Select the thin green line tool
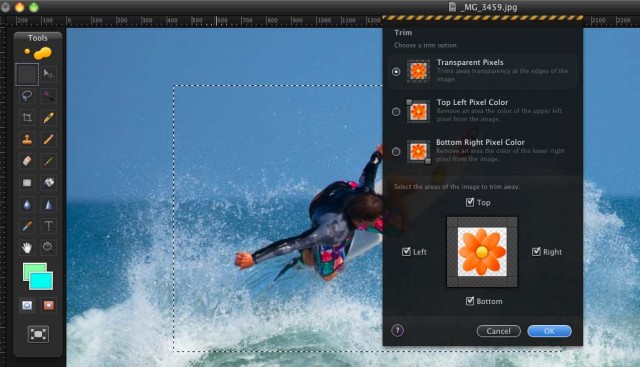Viewport: 640px width, 367px height. 49,161
